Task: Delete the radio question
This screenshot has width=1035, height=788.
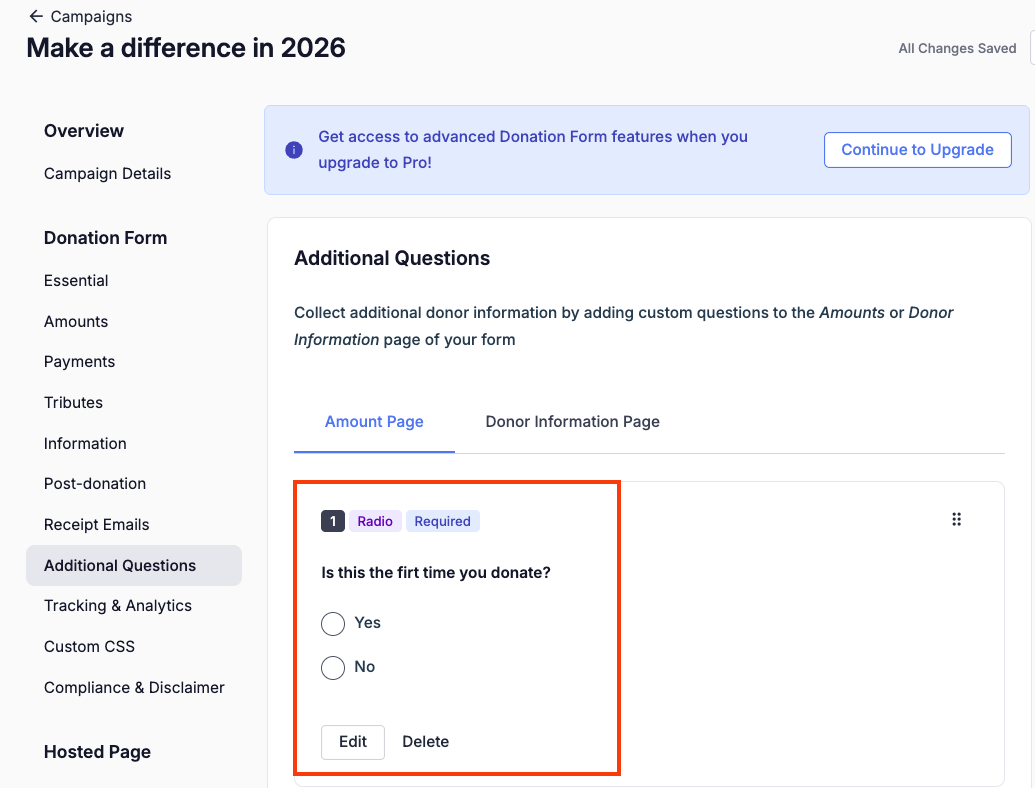Action: click(426, 742)
